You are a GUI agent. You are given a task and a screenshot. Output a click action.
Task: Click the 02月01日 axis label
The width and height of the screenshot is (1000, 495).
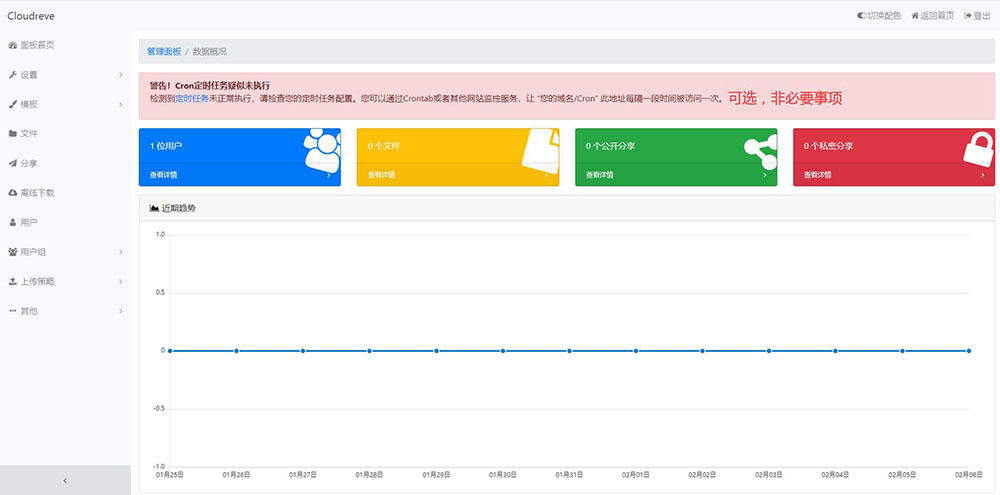coord(636,475)
